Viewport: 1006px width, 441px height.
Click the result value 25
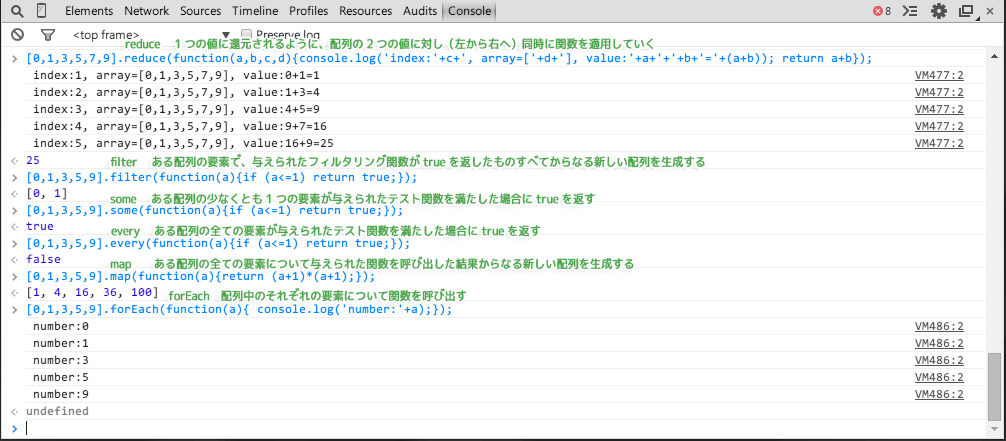[x=33, y=160]
